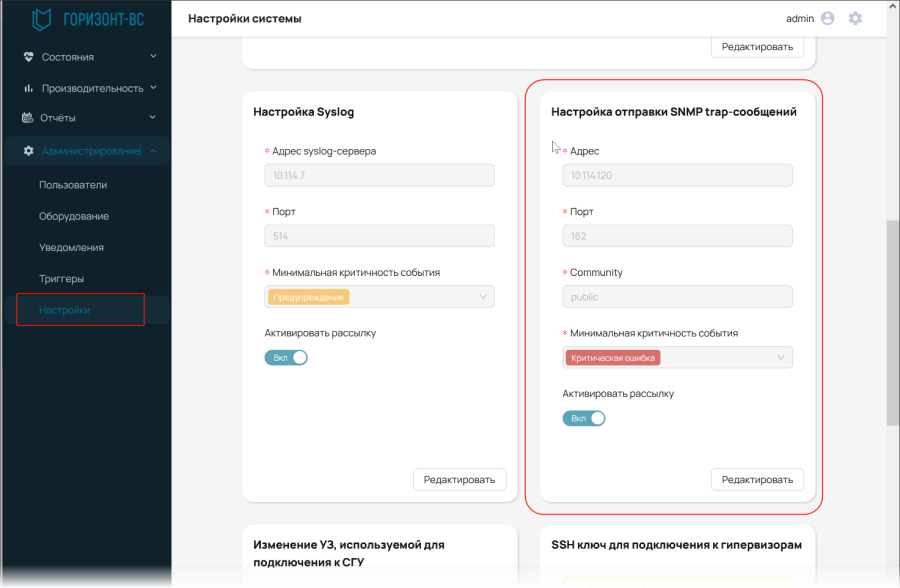Click Редактировать button in Syslog card
The width and height of the screenshot is (900, 588).
tap(459, 479)
